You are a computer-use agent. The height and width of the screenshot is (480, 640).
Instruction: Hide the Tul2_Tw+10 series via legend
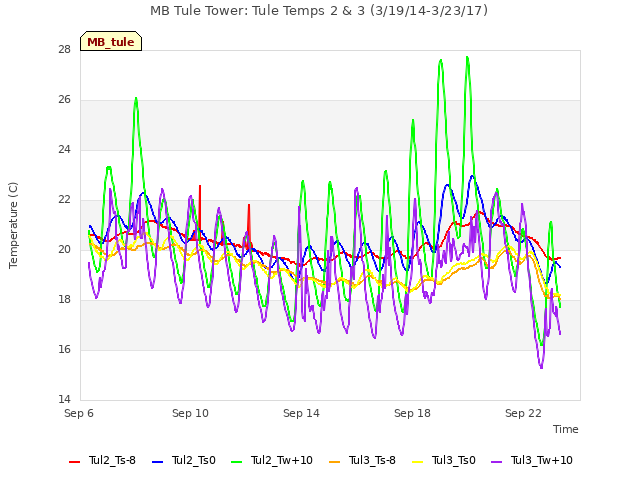(x=272, y=460)
